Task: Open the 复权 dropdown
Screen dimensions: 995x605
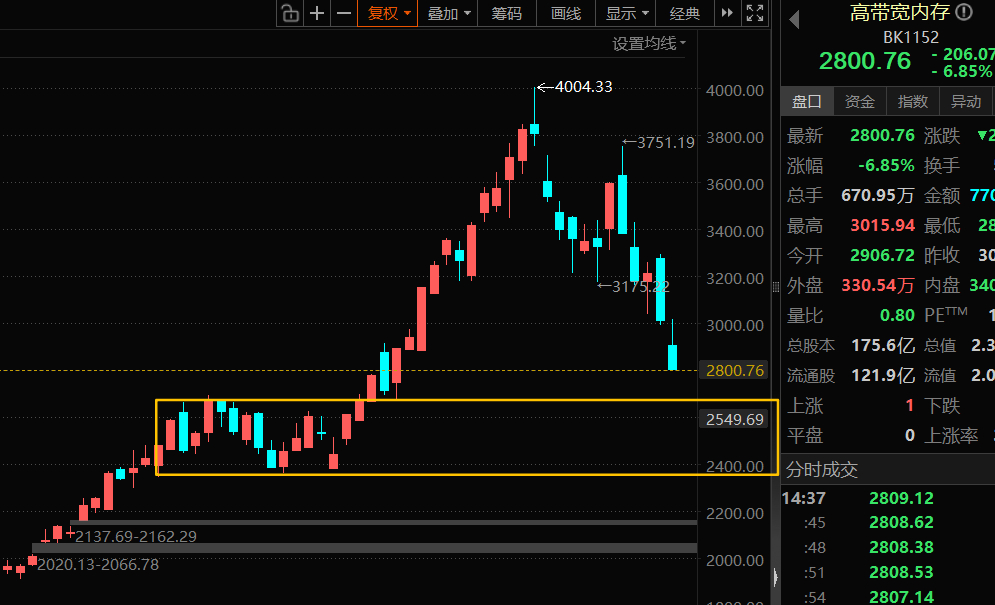Action: coord(388,13)
